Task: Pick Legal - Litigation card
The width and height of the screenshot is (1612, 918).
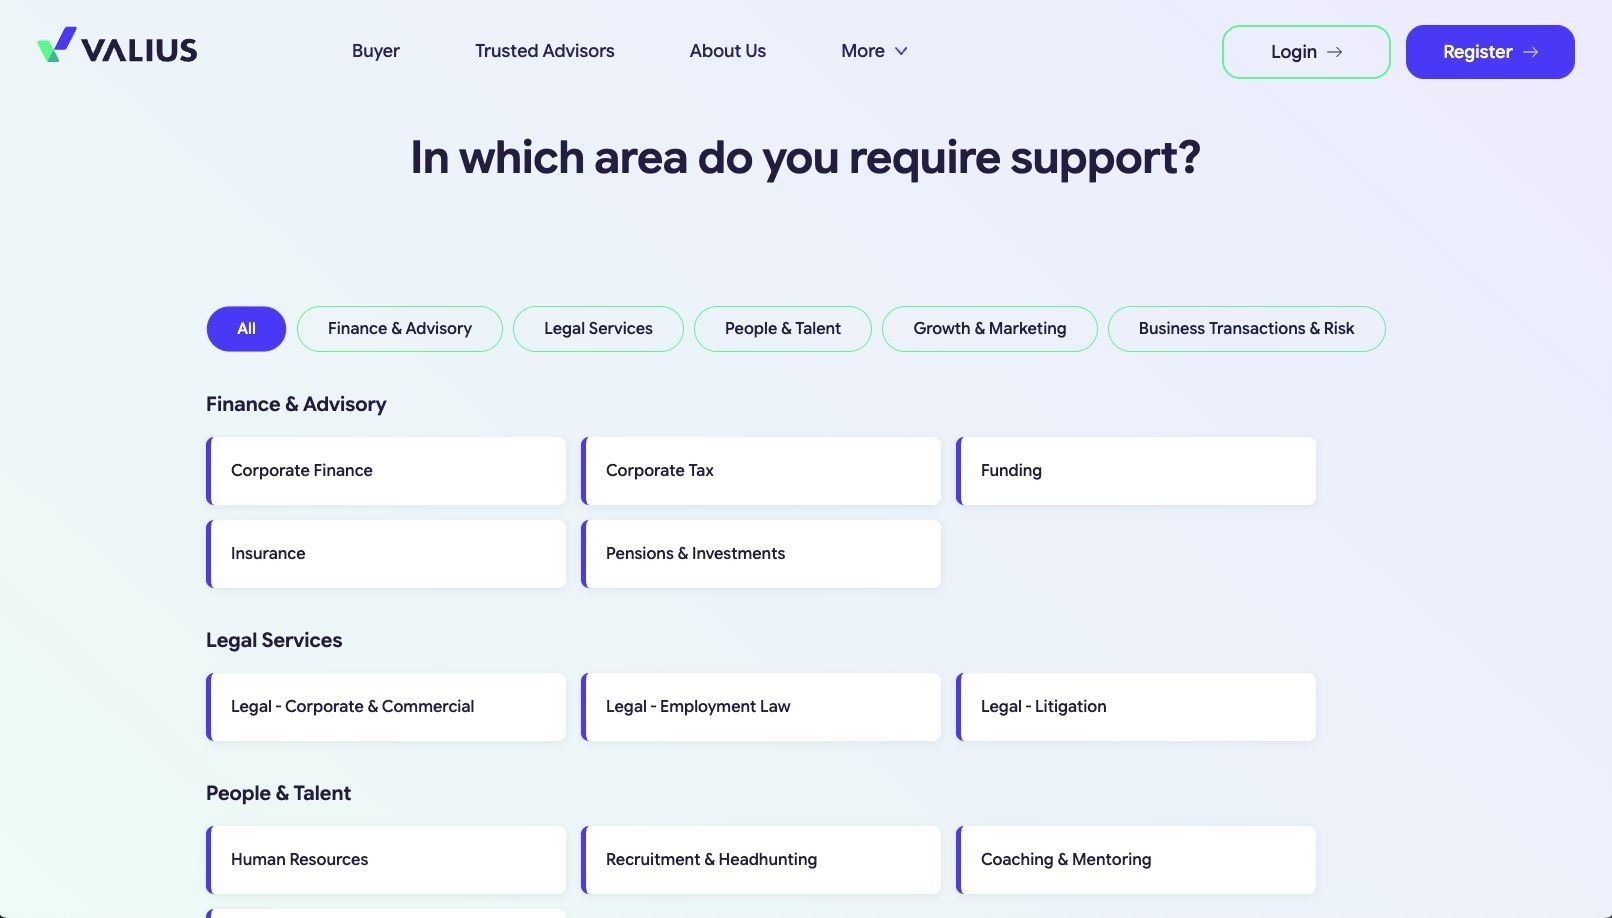Action: (1136, 707)
